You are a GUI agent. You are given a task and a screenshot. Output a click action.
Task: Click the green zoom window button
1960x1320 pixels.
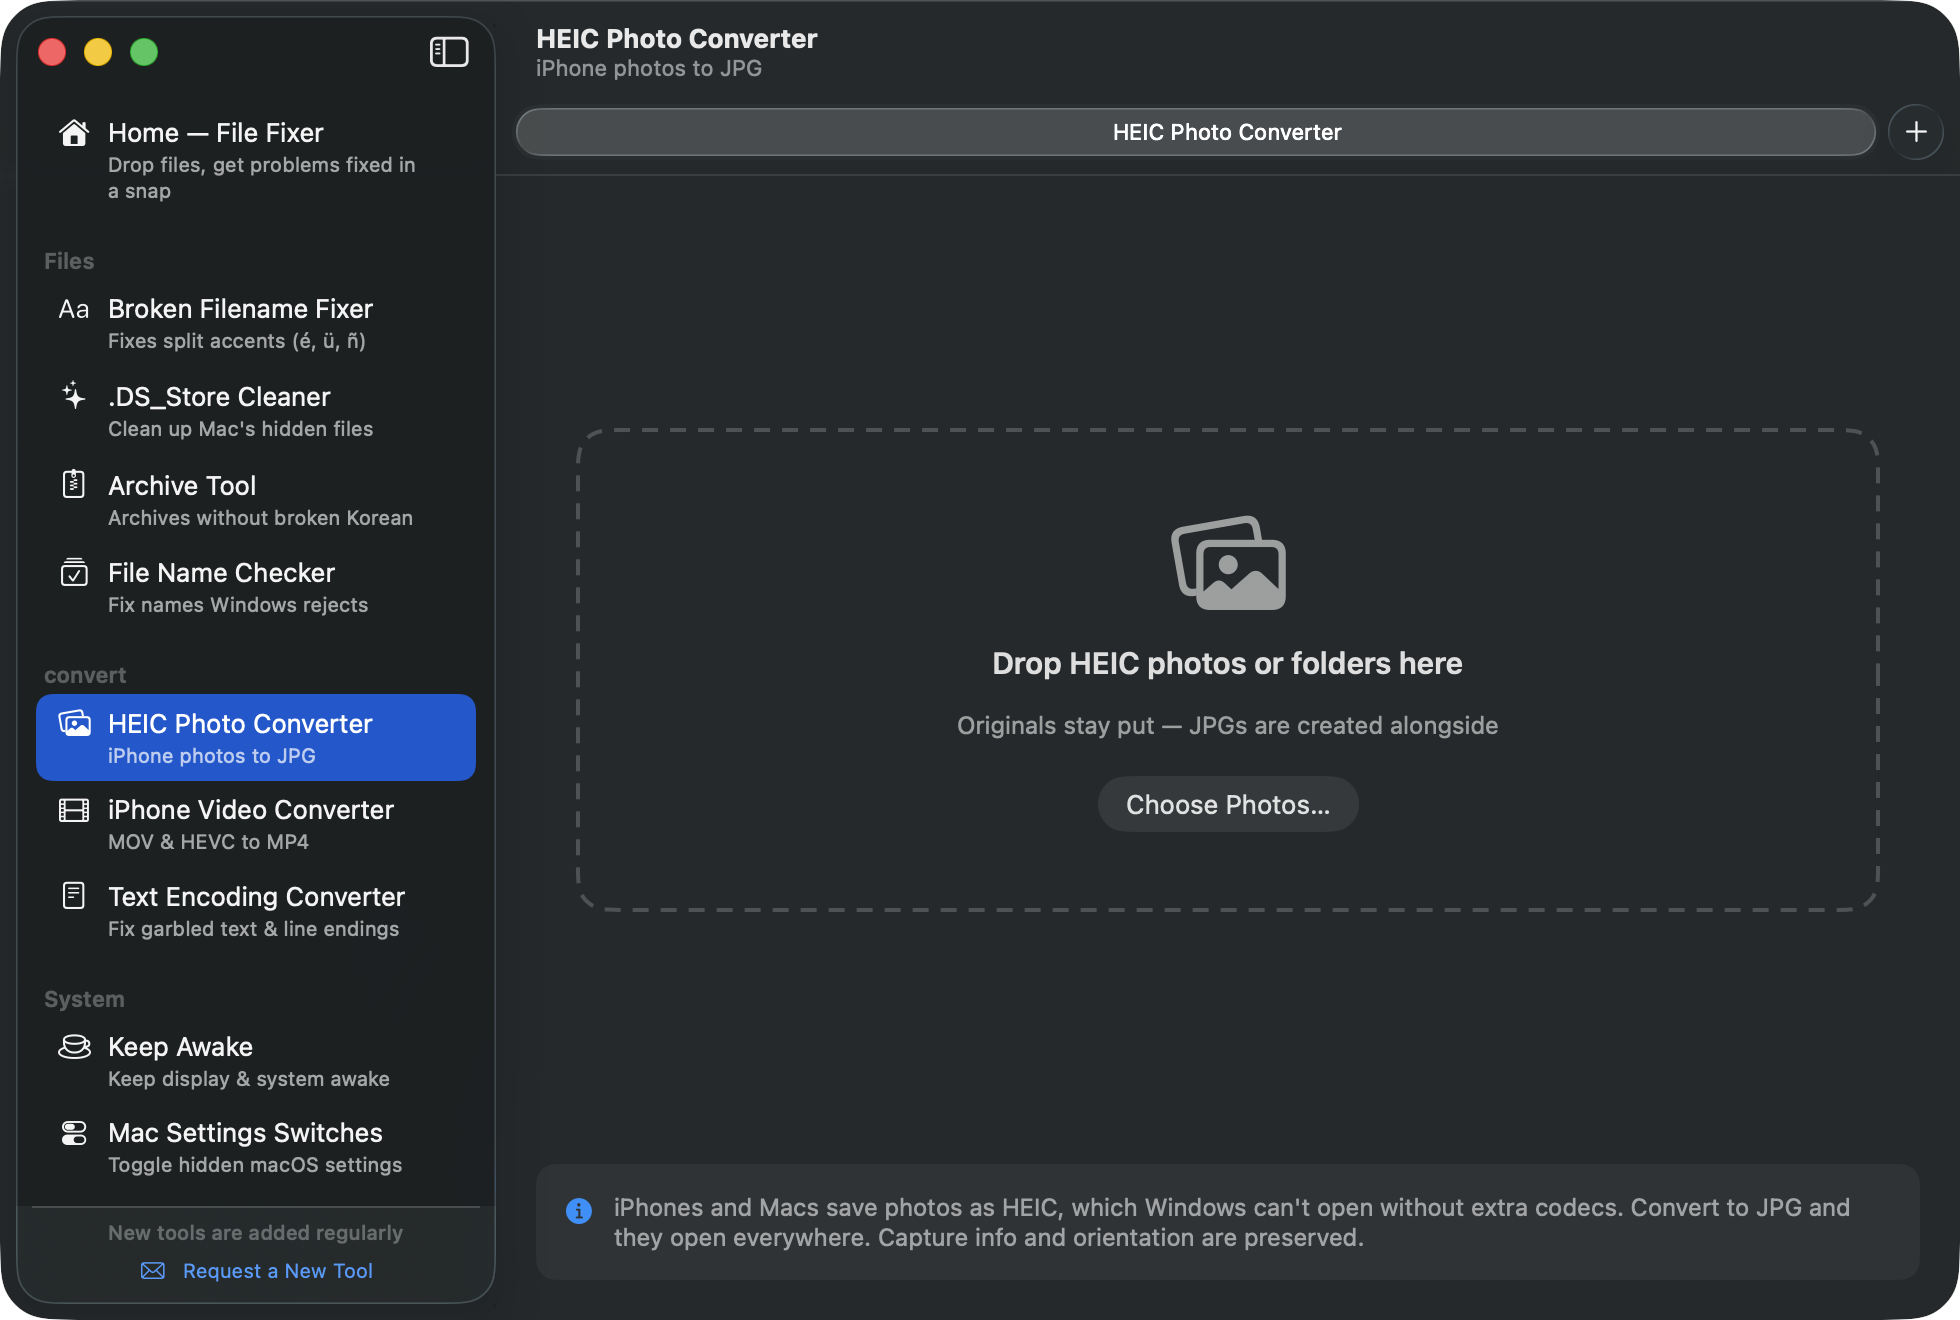click(x=144, y=52)
